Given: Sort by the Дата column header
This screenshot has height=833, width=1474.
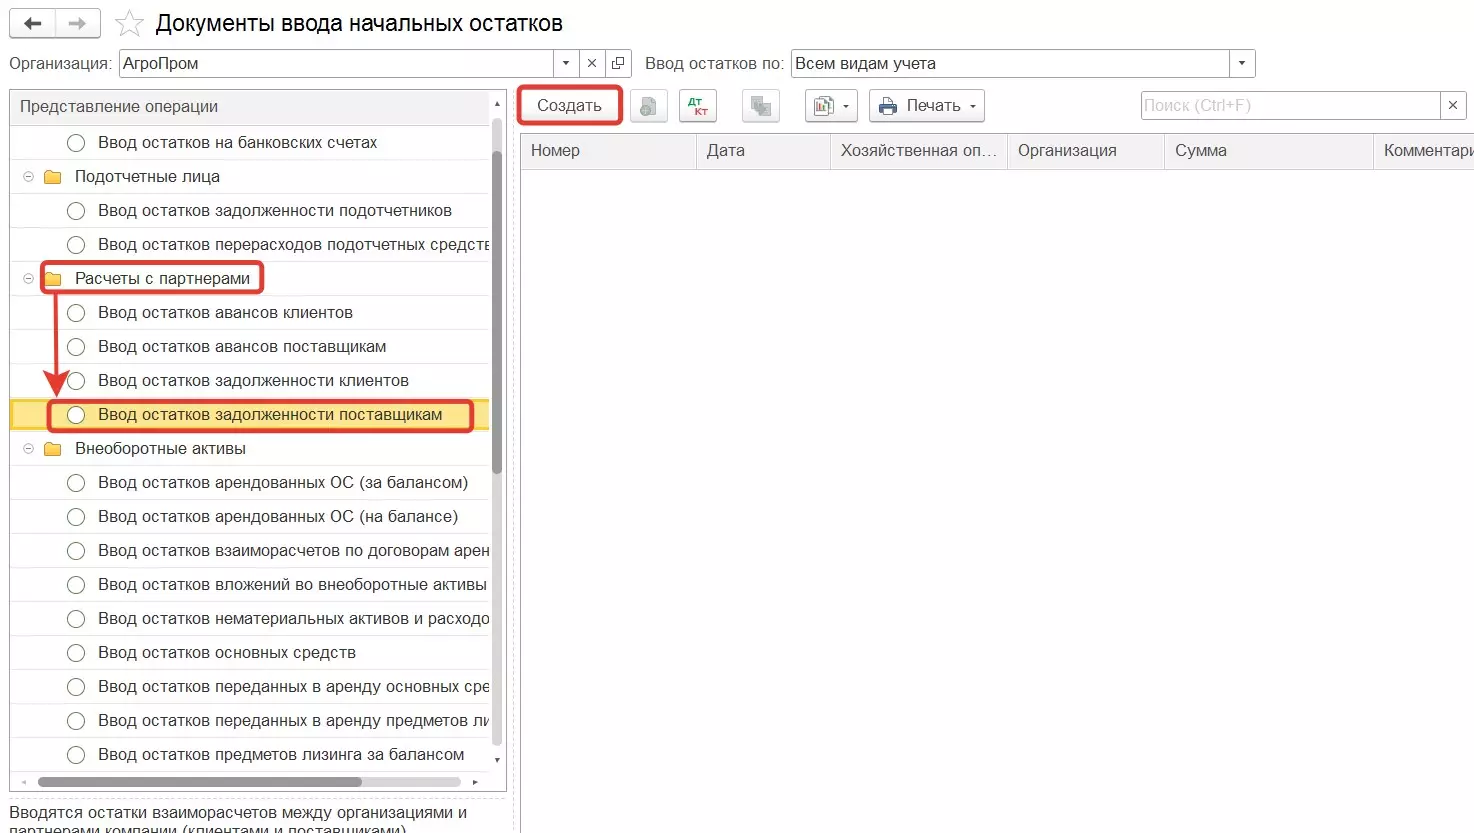Looking at the screenshot, I should pyautogui.click(x=763, y=151).
